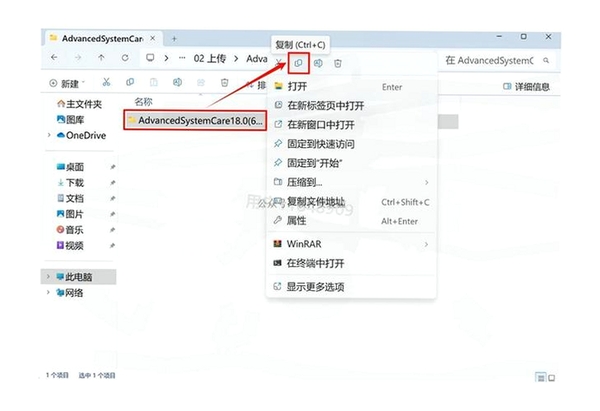Expand the OneDrive tree node
The image size is (600, 411).
coord(49,135)
